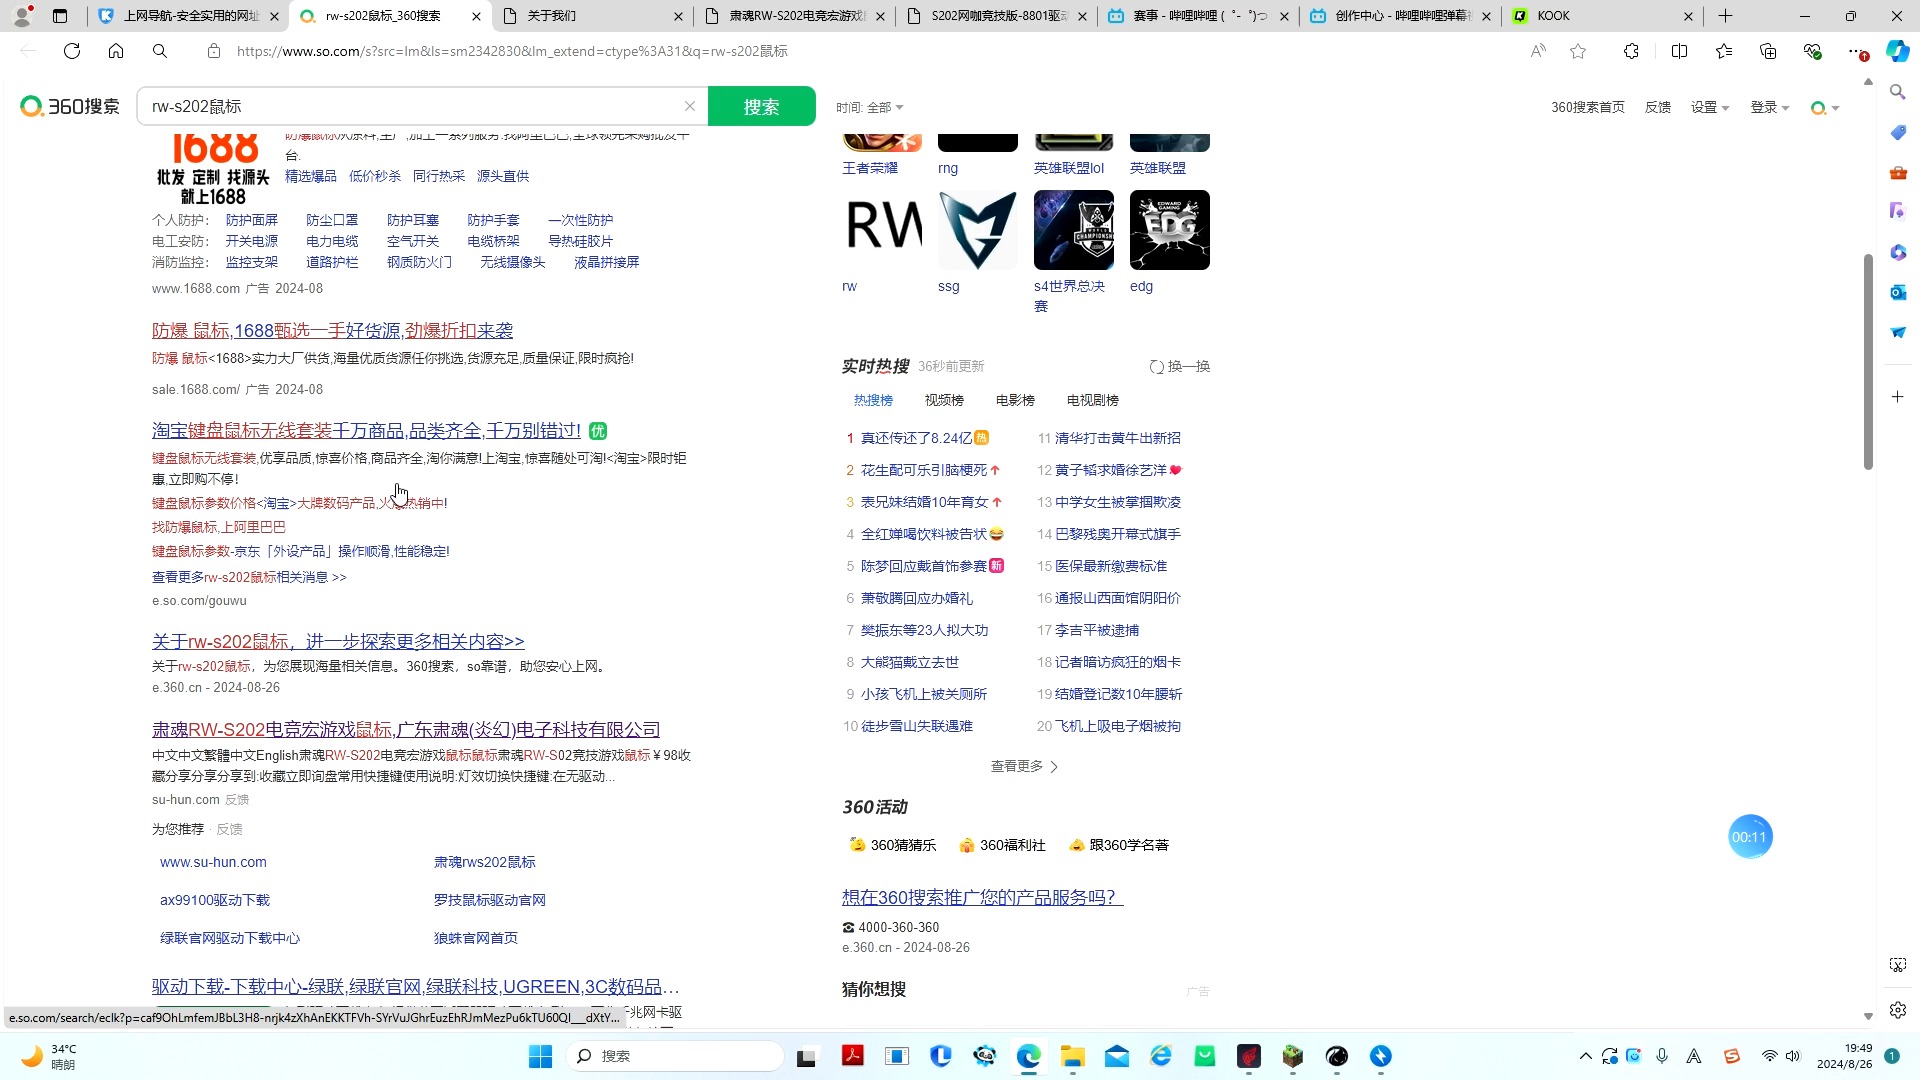The image size is (1920, 1080).
Task: Open Copilot icon at top right
Action: coord(1897,51)
